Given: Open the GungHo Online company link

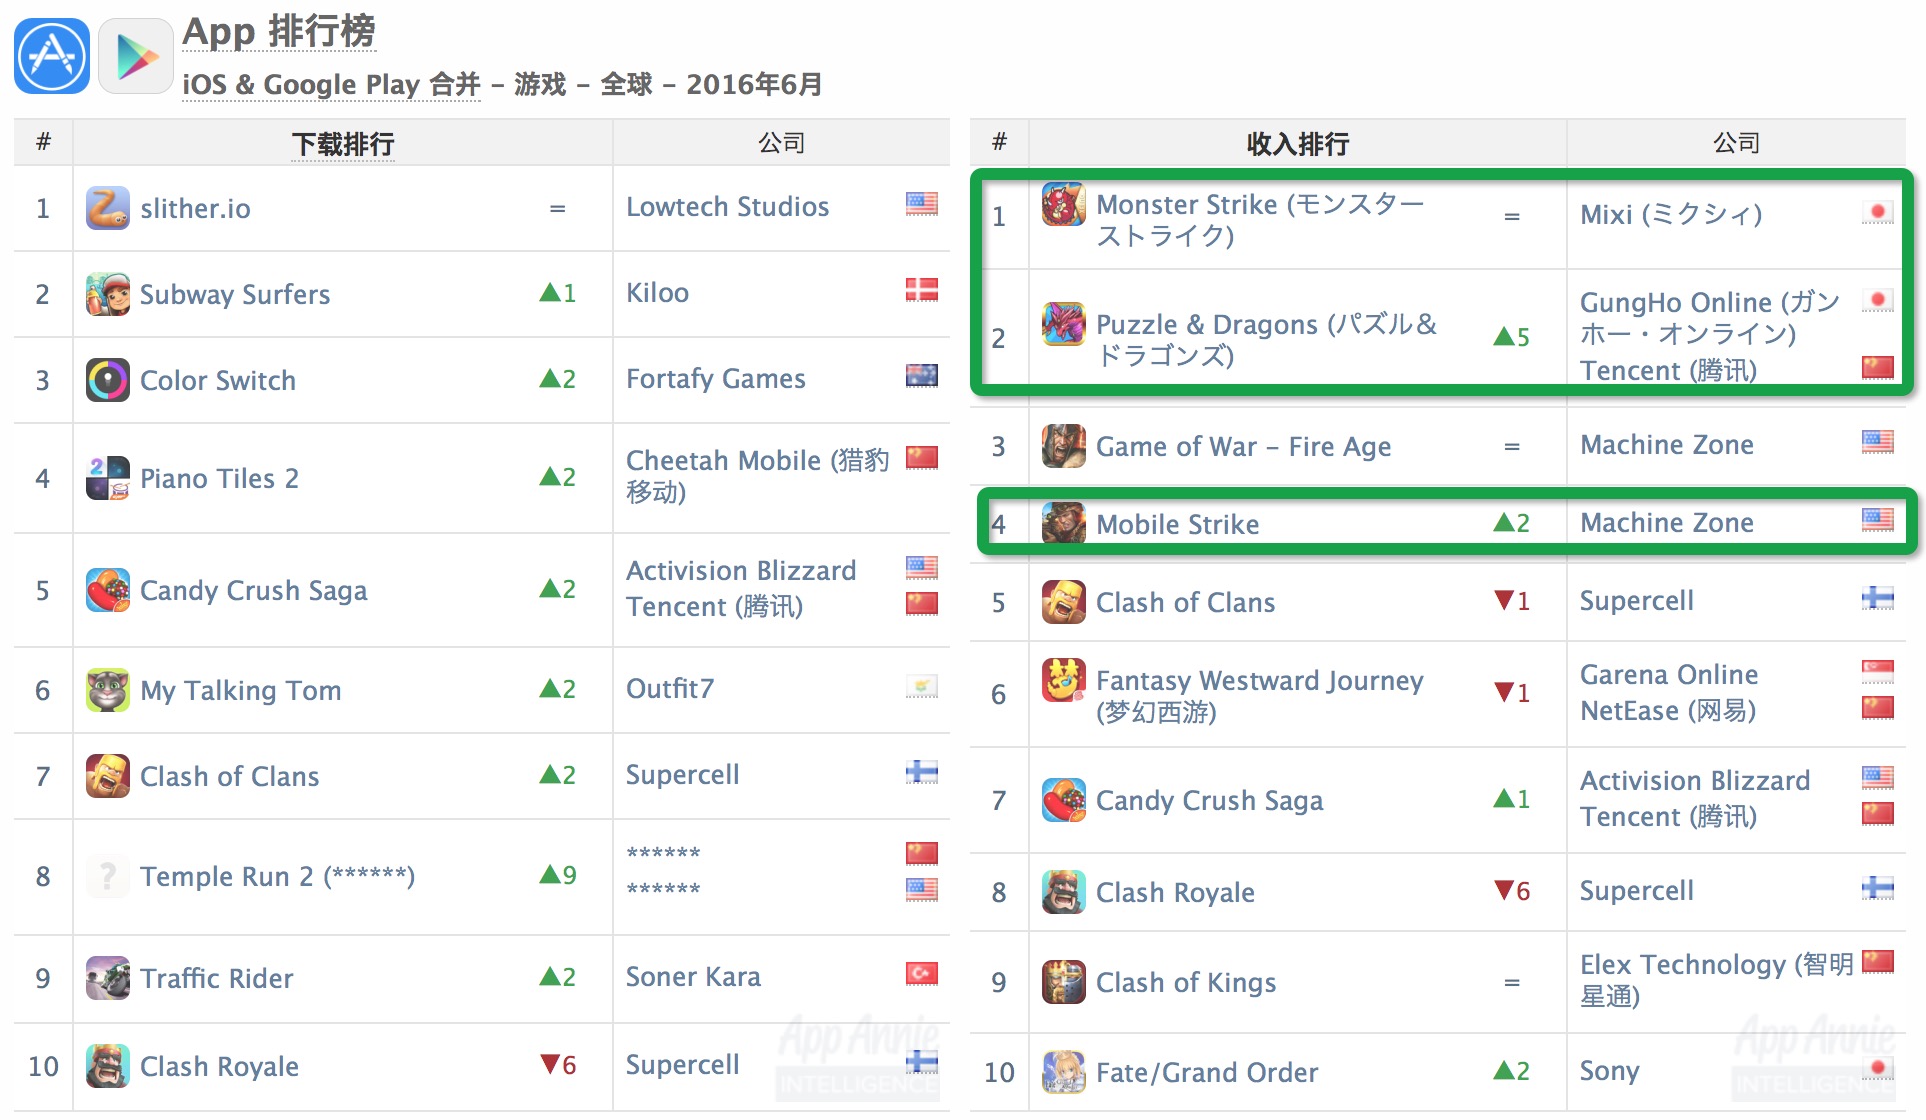Looking at the screenshot, I should coord(1710,317).
